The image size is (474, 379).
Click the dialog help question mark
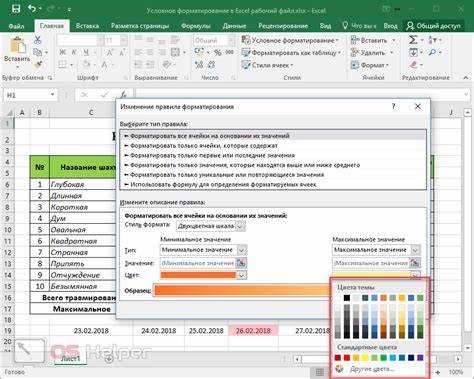[394, 107]
